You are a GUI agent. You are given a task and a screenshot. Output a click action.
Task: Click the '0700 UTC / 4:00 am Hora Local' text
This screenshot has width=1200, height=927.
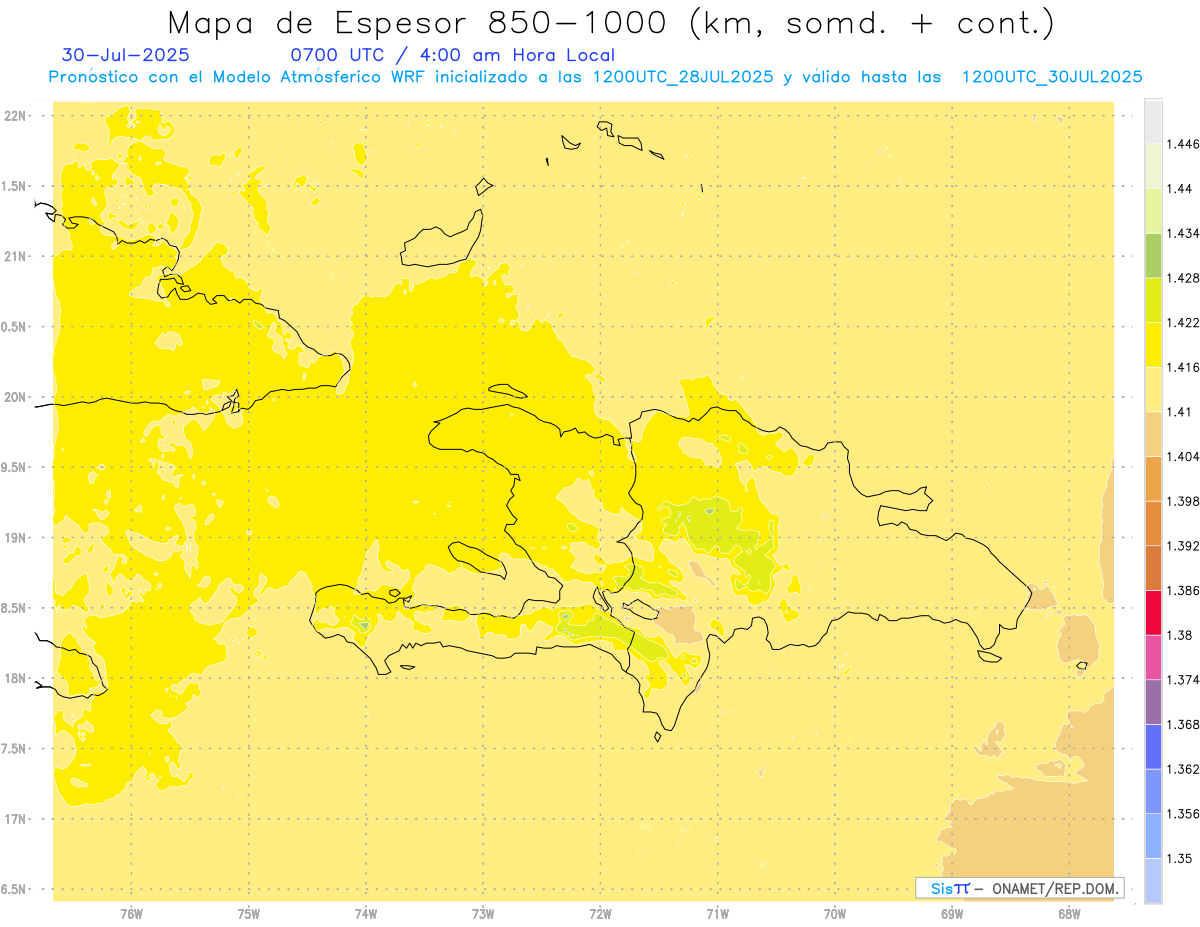452,55
